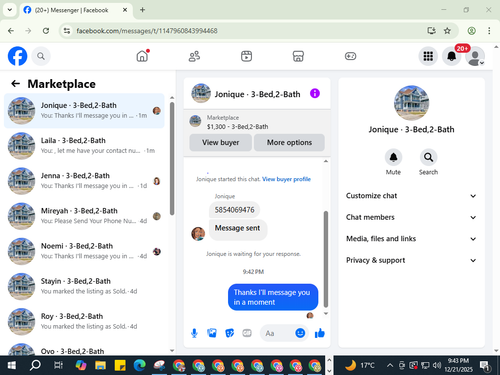Record a voice clip with microphone icon

point(194,333)
